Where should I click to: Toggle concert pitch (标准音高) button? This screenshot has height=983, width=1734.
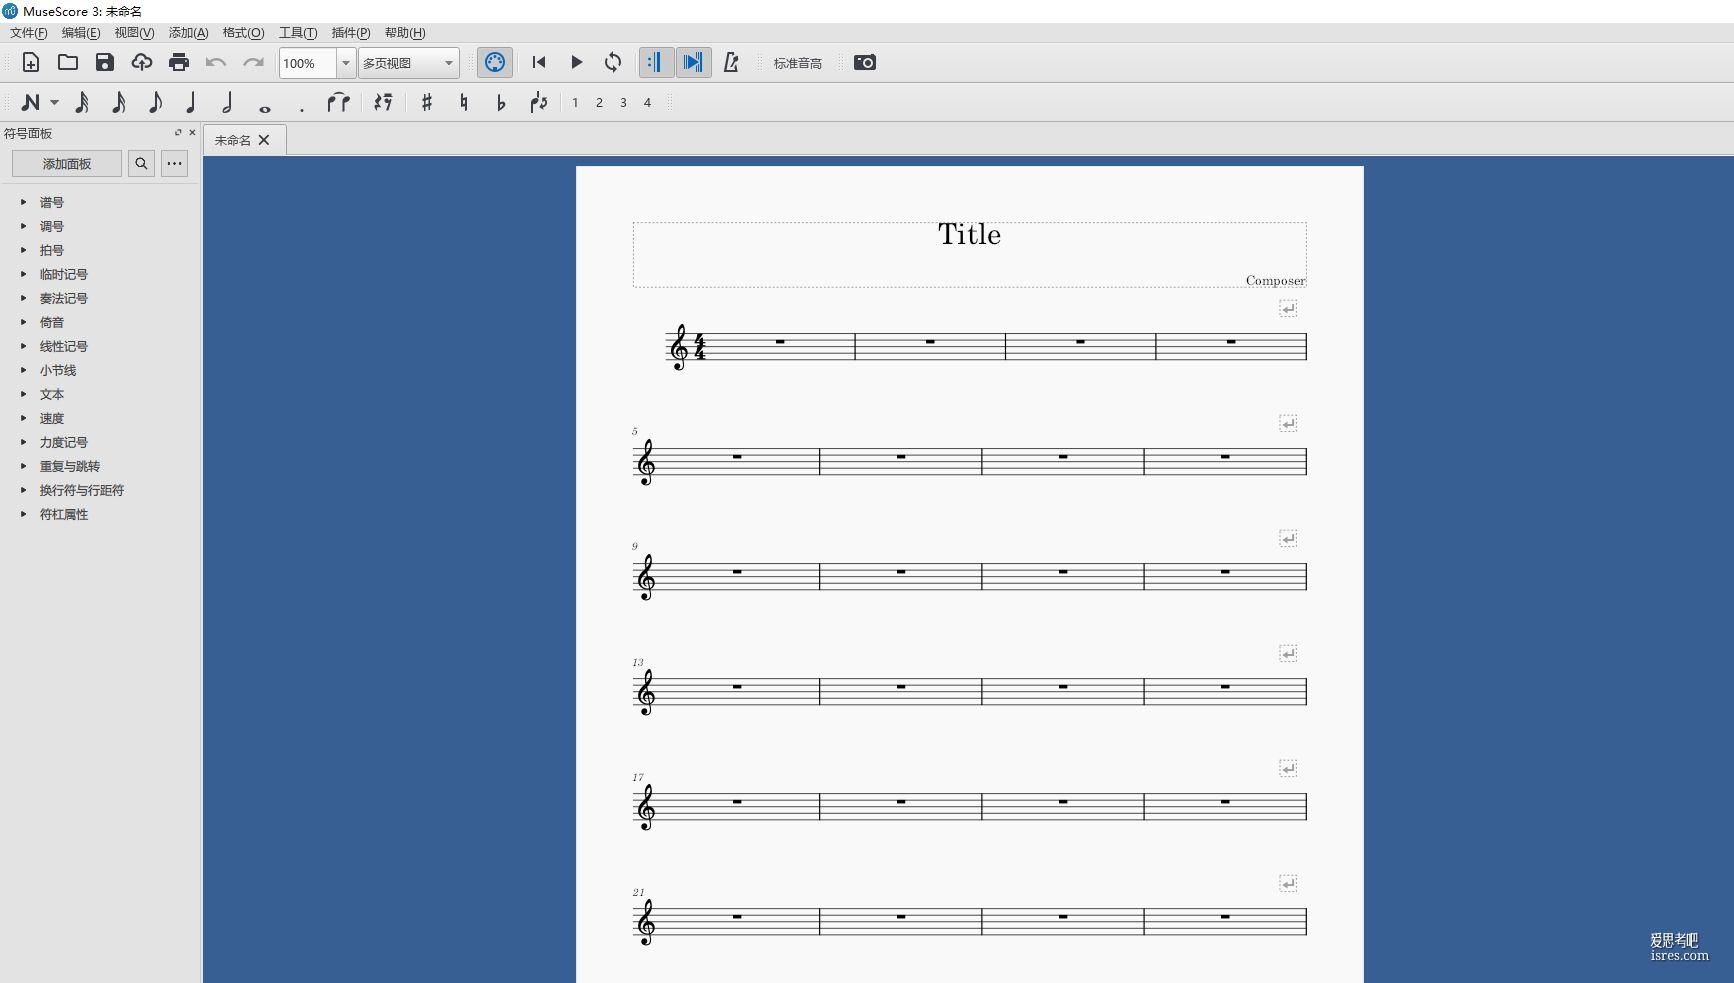pos(797,63)
